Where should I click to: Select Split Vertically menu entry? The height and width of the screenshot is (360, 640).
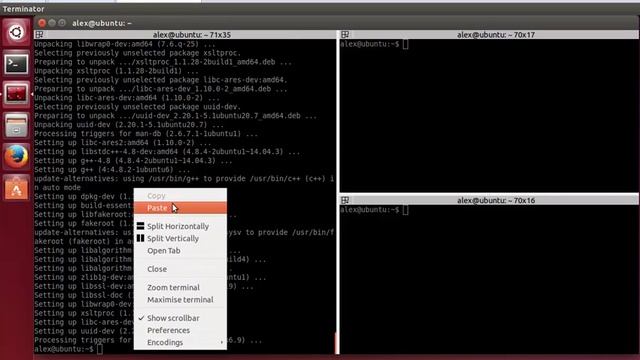(x=180, y=238)
